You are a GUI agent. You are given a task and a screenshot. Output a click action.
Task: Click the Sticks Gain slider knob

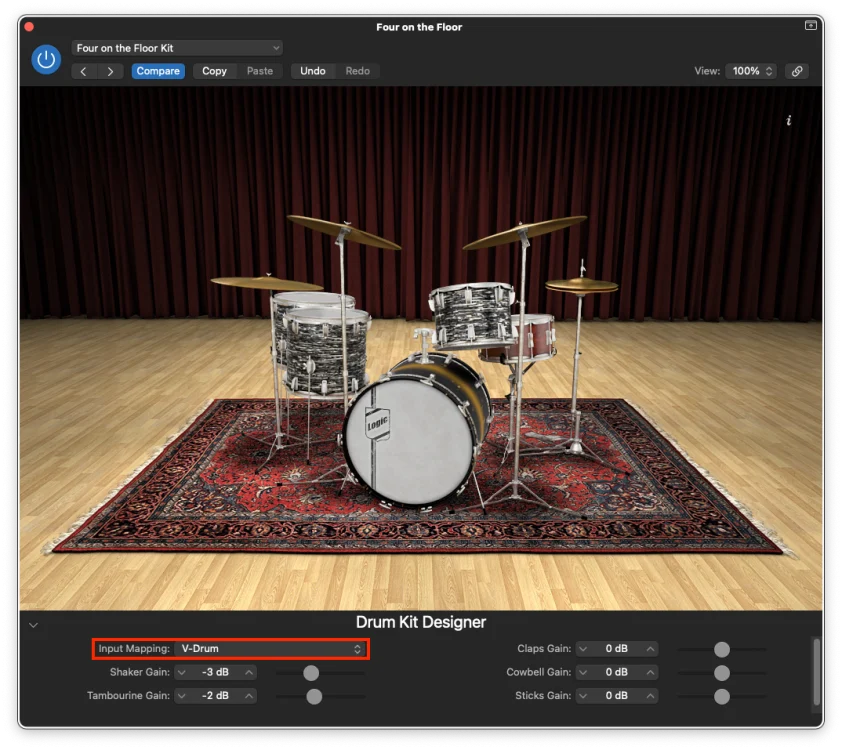[x=722, y=696]
